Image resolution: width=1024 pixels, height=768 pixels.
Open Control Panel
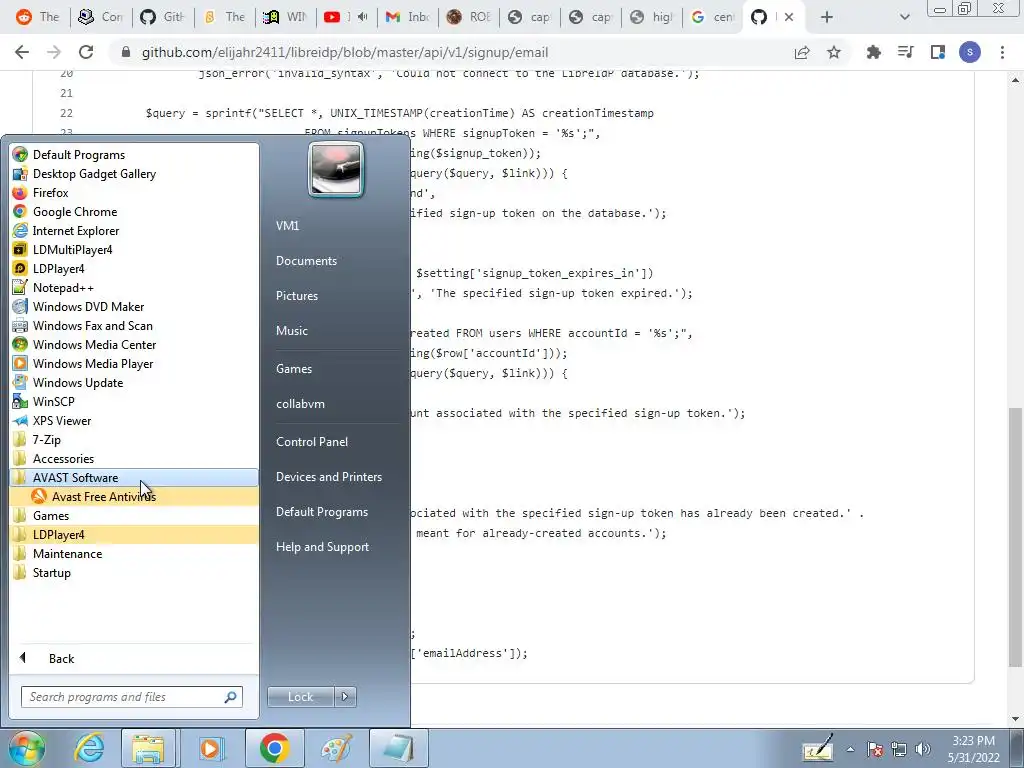[312, 441]
